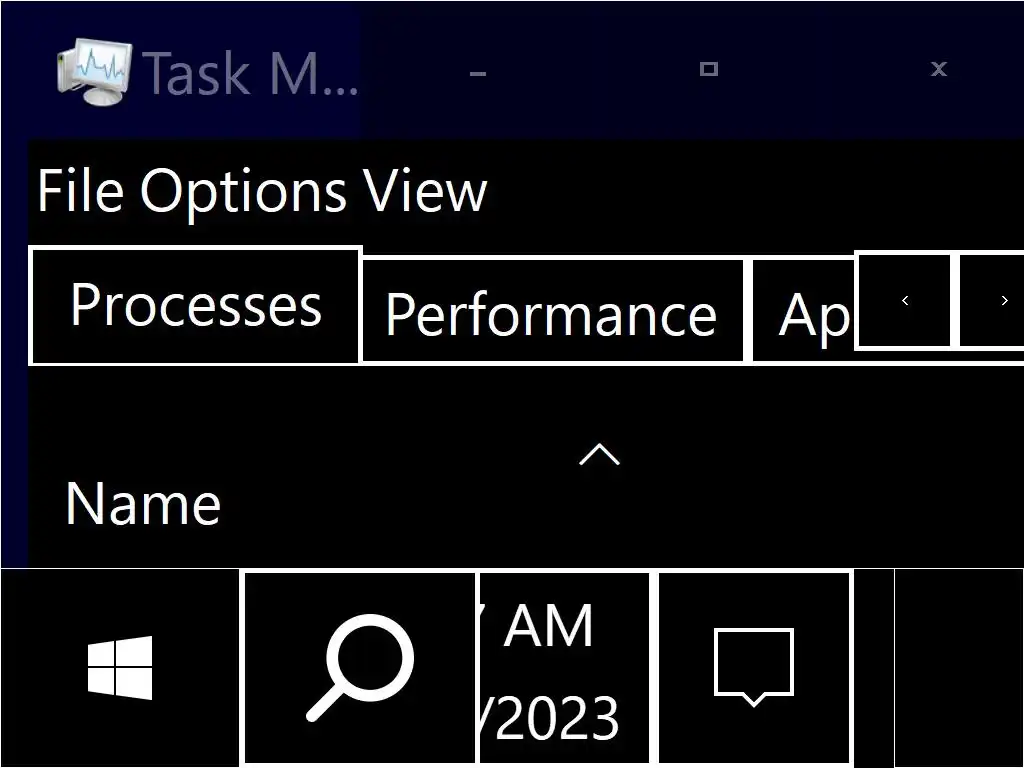This screenshot has height=768, width=1024.
Task: Switch to the Processes tab
Action: pyautogui.click(x=195, y=306)
